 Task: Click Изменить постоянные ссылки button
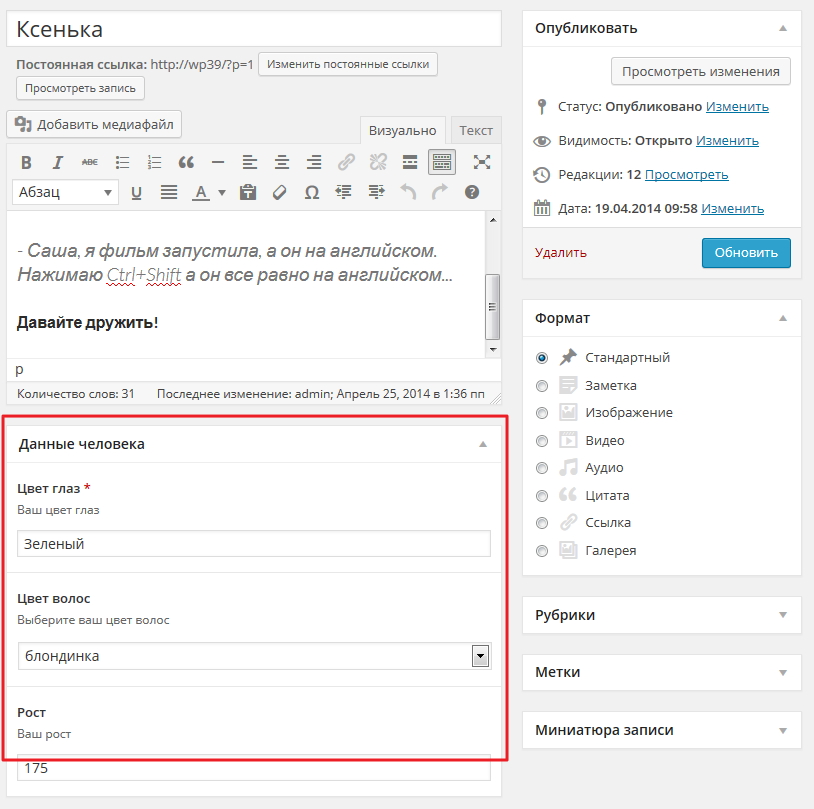[x=348, y=64]
